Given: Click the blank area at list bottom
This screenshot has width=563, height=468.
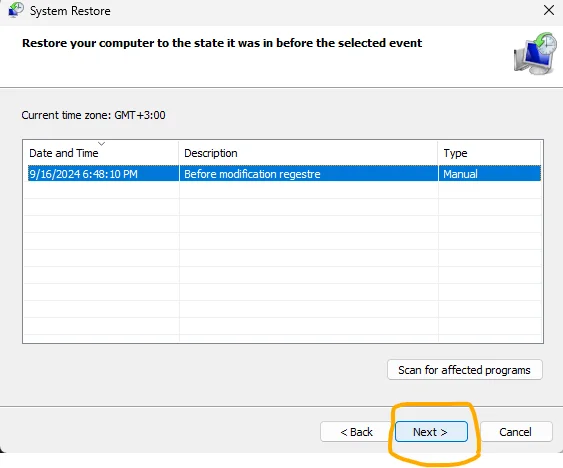Looking at the screenshot, I should coord(283,338).
